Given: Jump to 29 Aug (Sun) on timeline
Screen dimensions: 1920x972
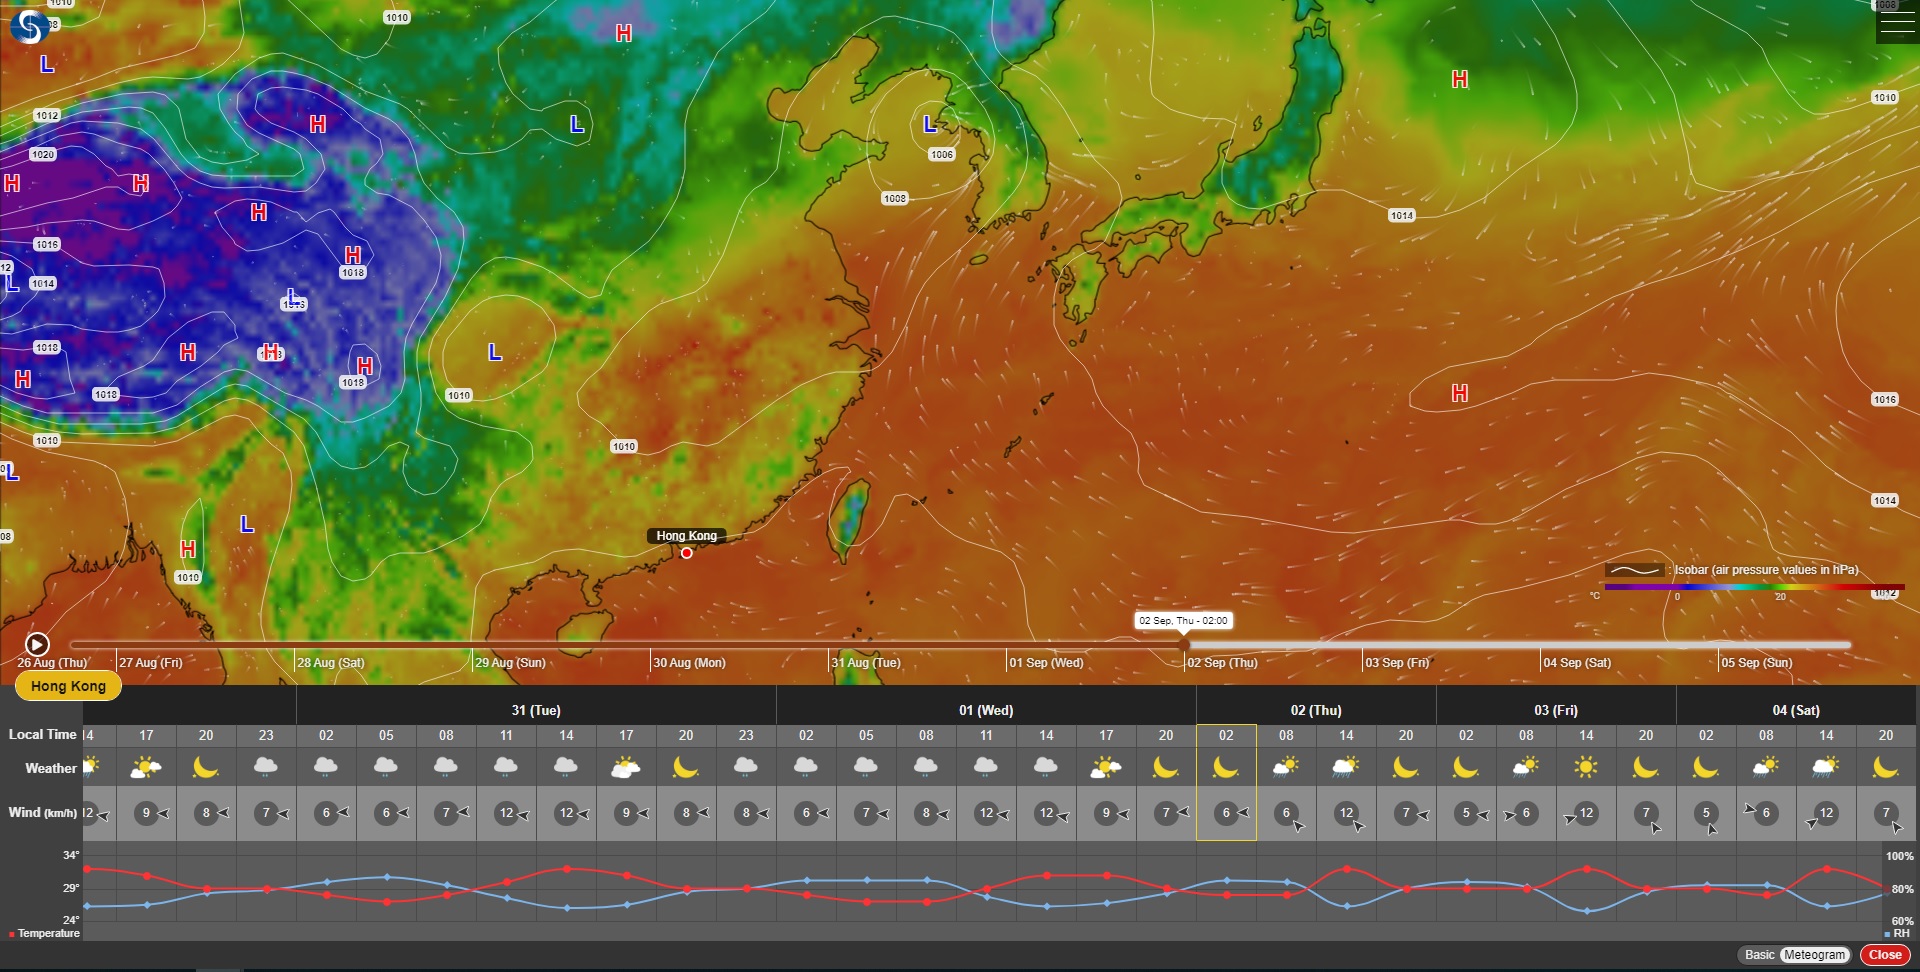Looking at the screenshot, I should click(511, 662).
